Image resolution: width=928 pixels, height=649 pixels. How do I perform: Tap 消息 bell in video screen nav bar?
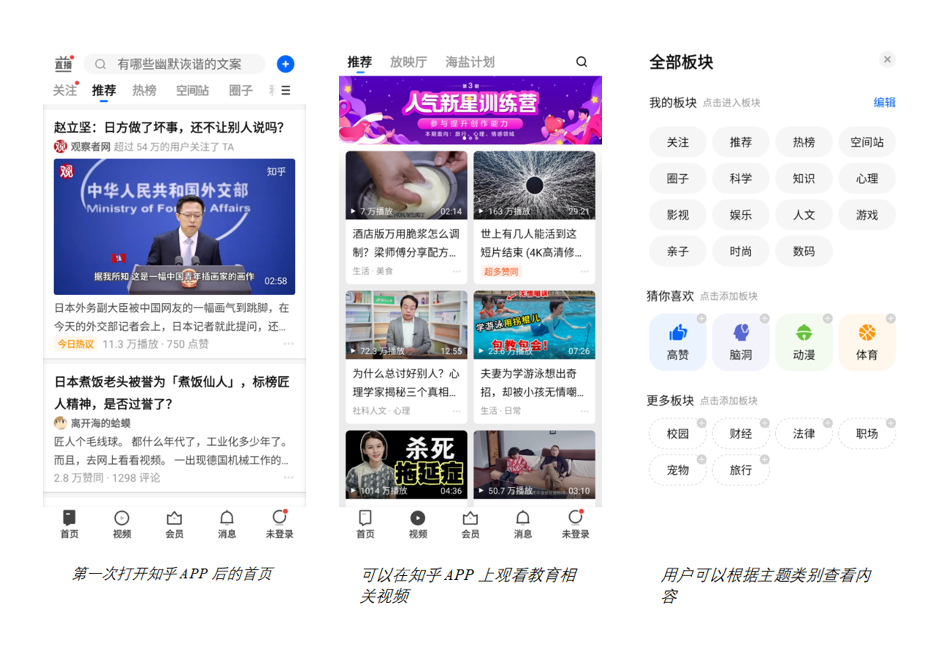click(523, 524)
